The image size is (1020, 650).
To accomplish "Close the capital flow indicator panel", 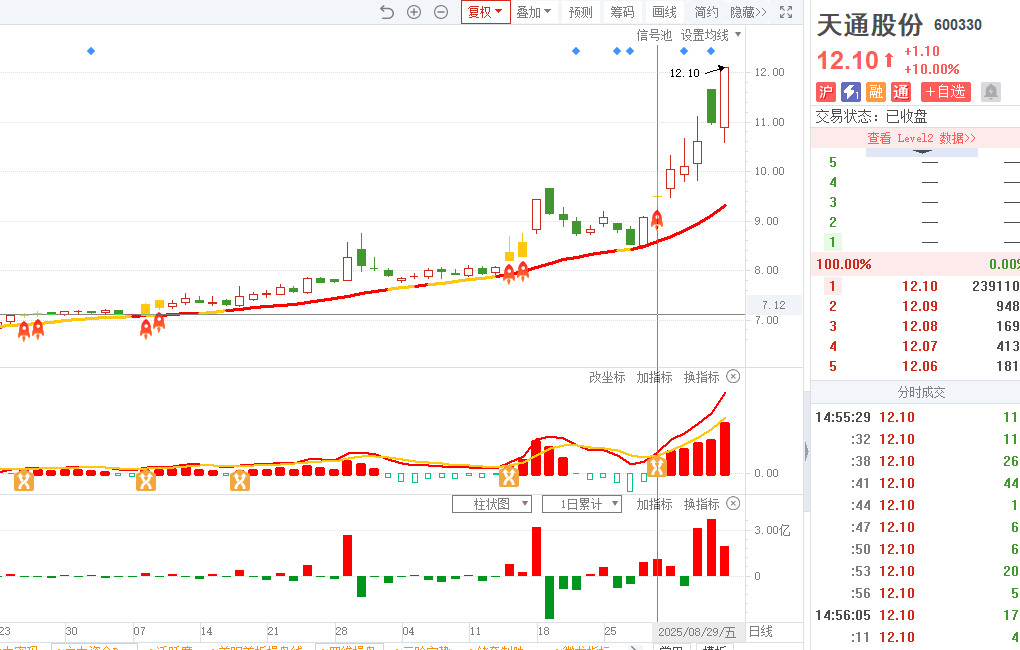I will click(733, 504).
